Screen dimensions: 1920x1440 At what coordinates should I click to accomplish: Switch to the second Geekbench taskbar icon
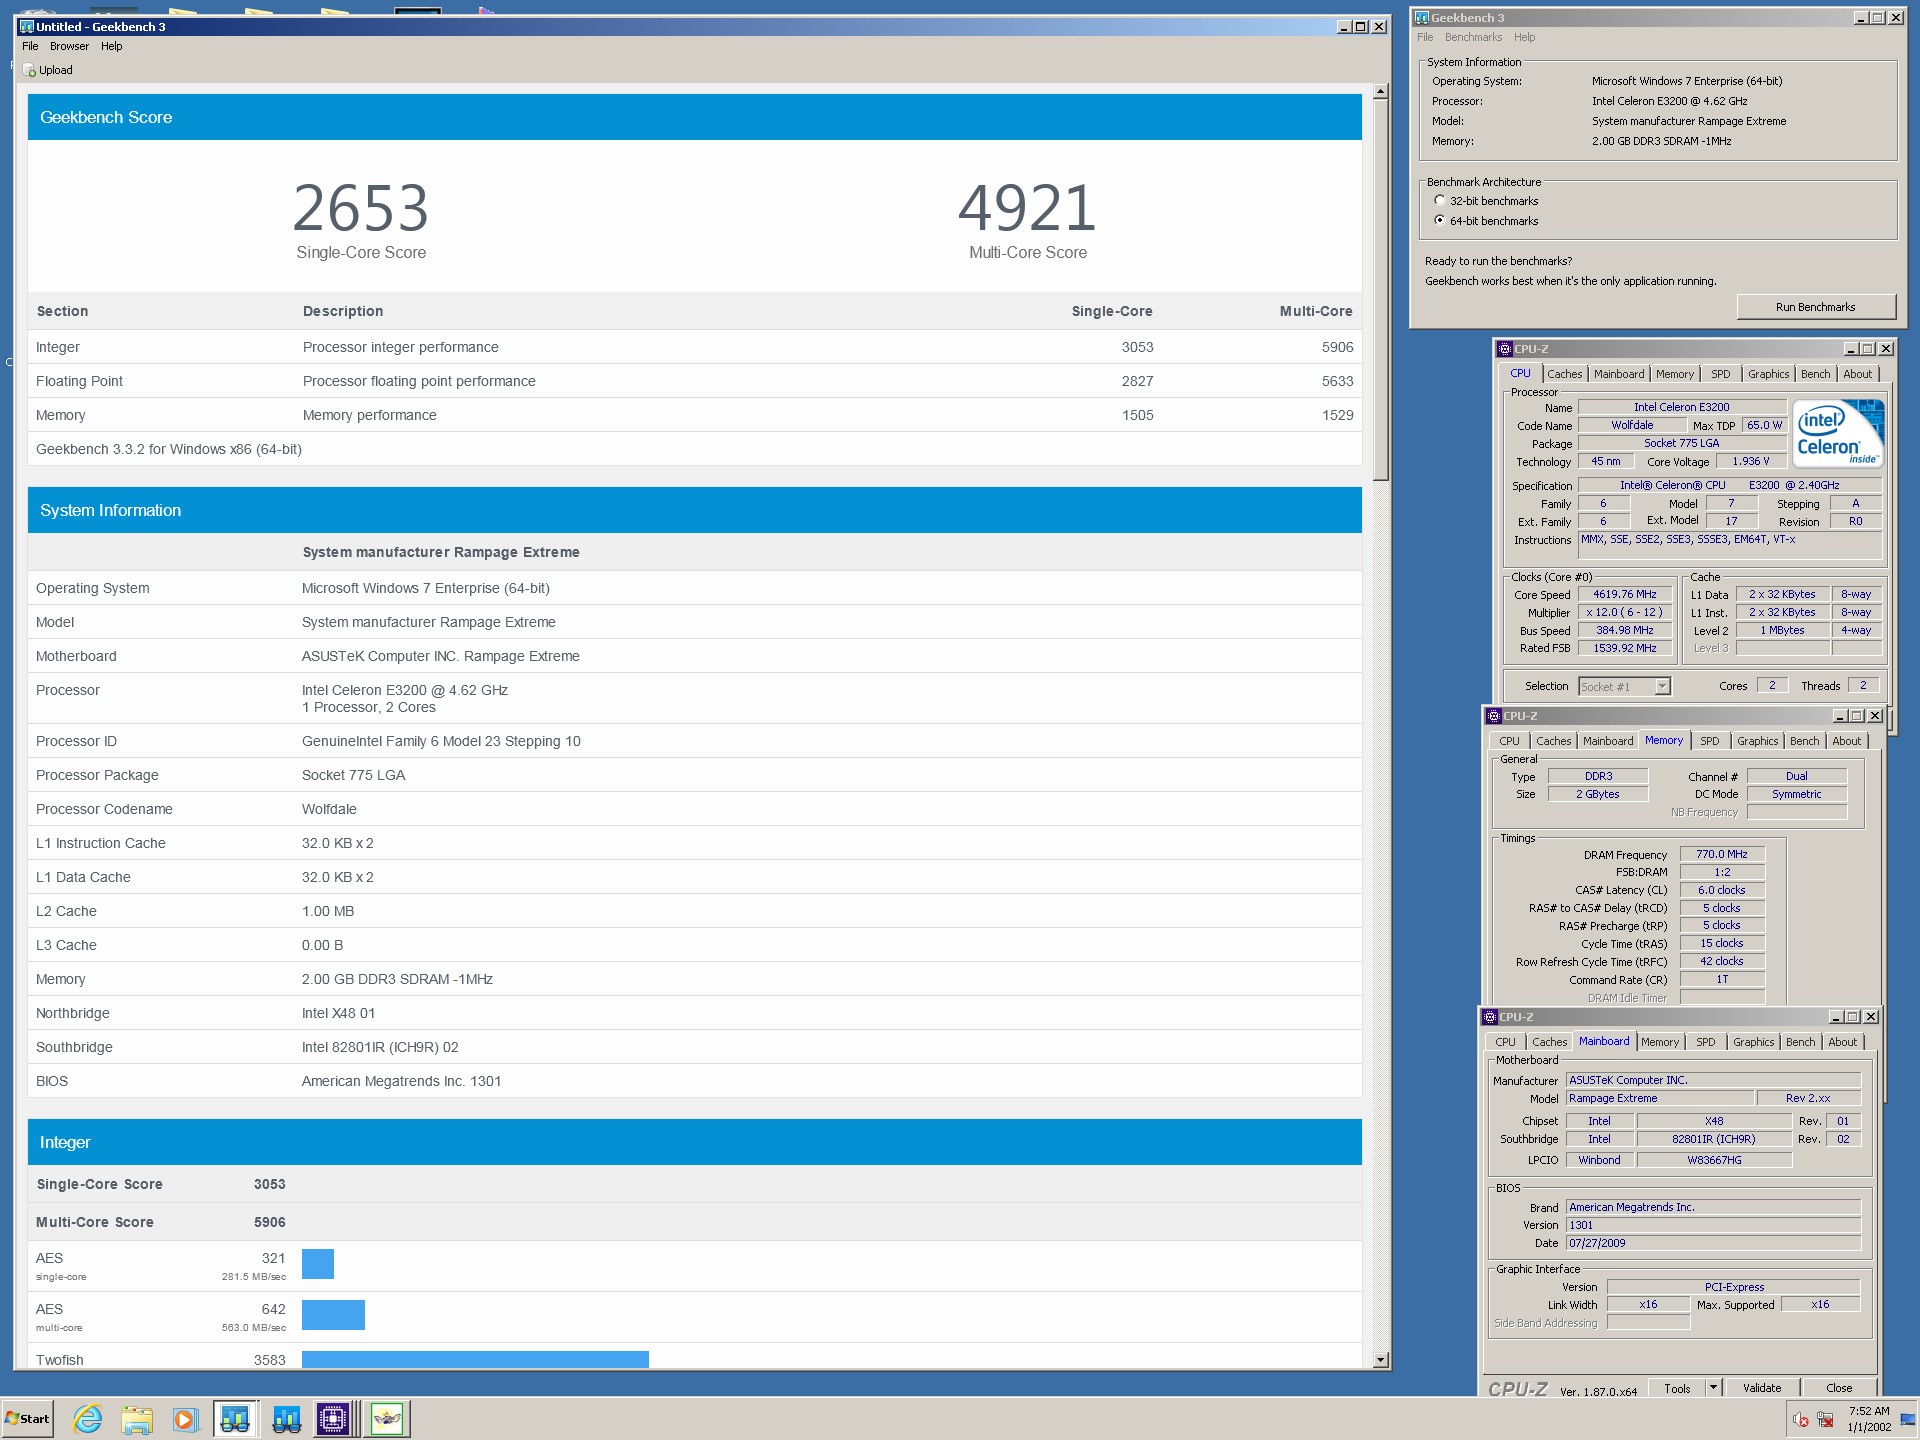point(287,1418)
